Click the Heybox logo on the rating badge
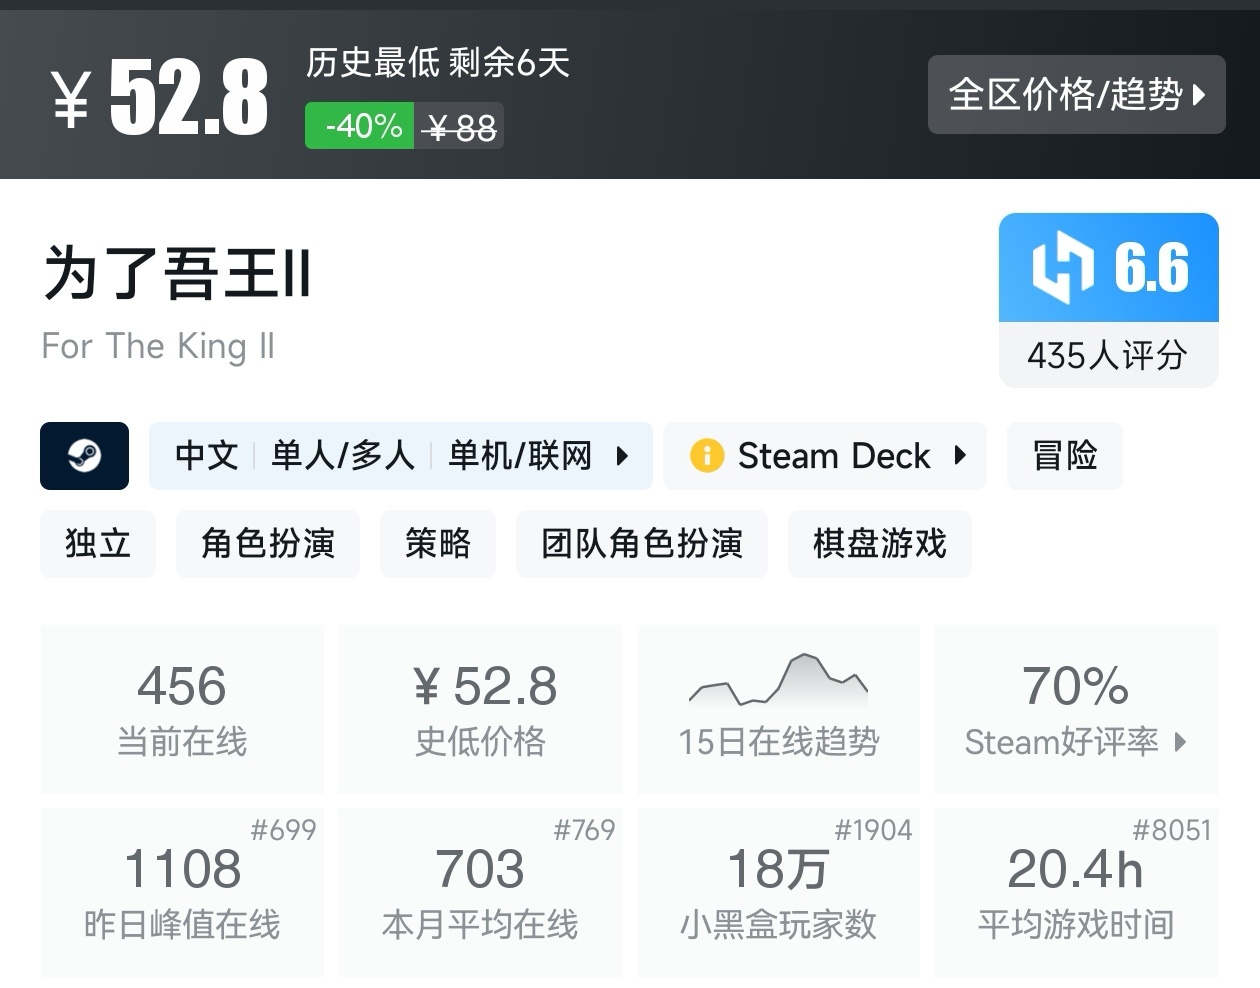The image size is (1260, 988). (x=1063, y=267)
